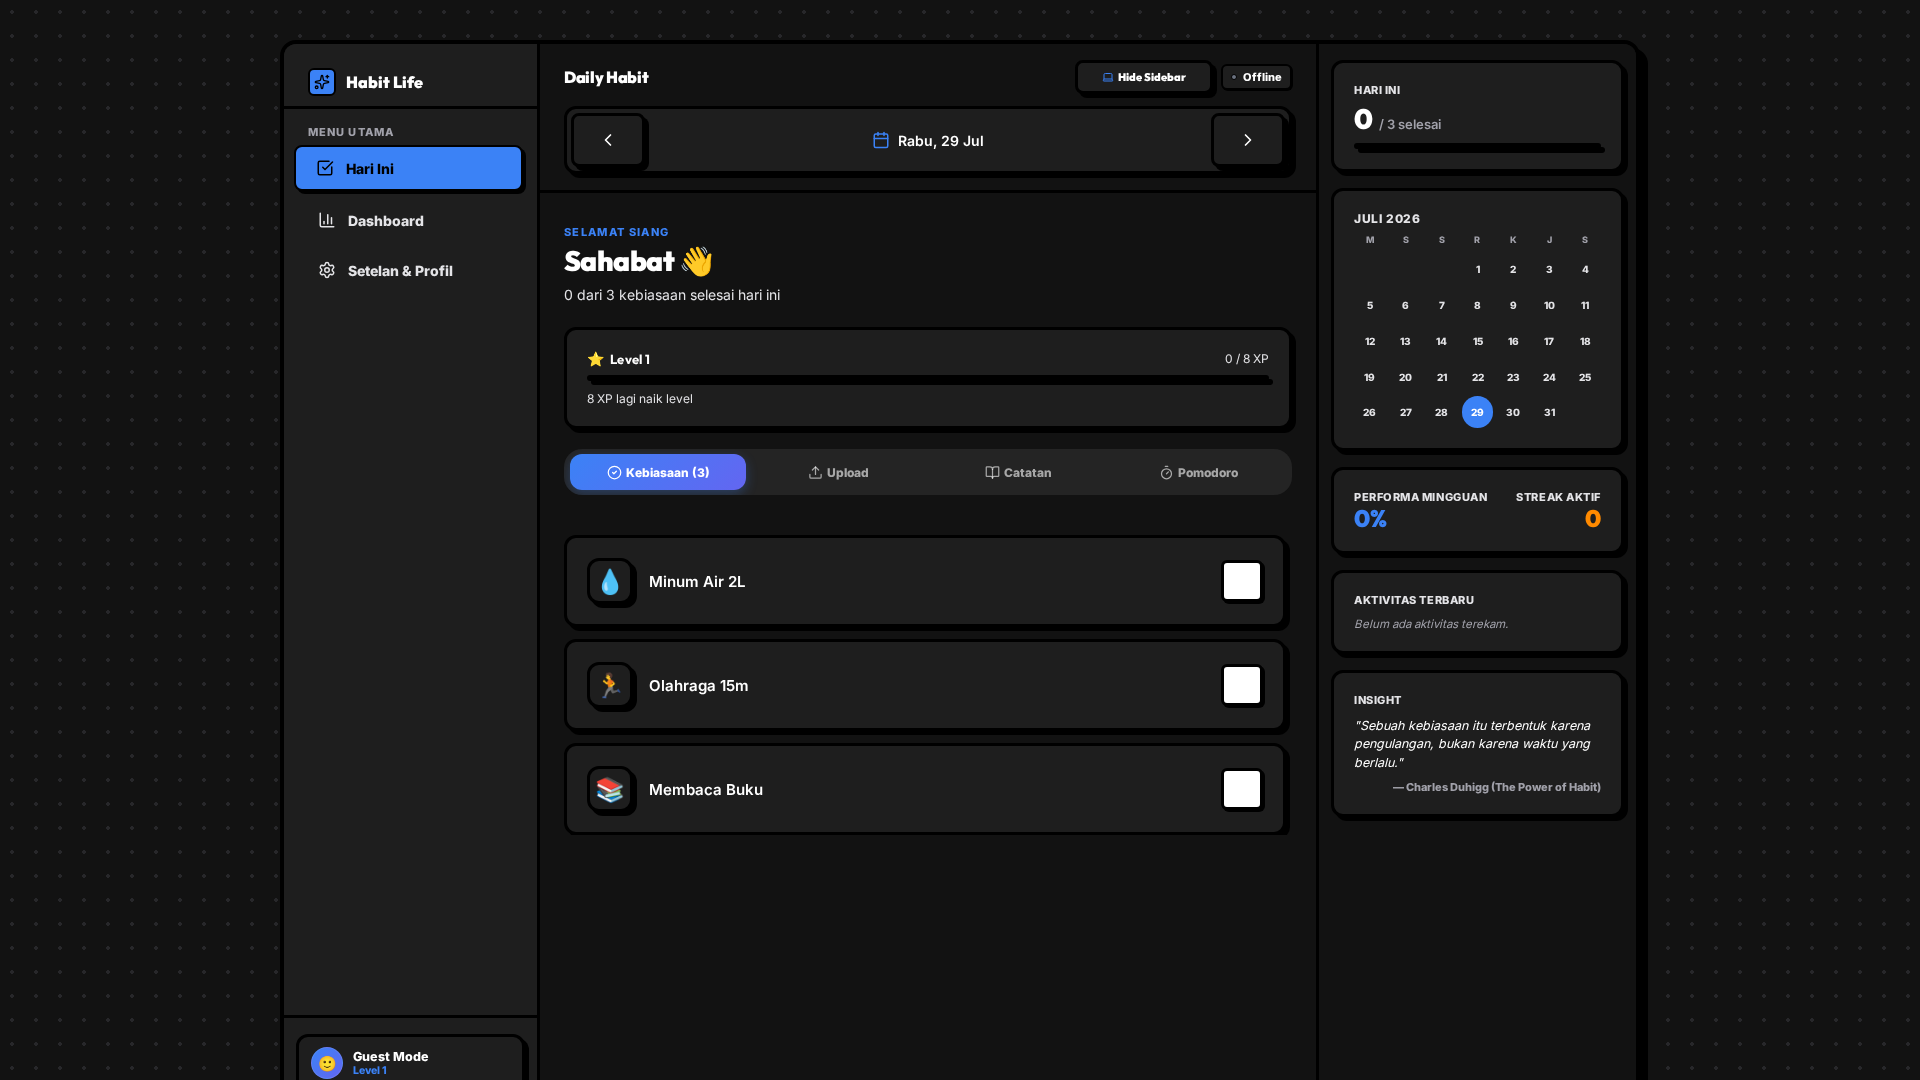Click the SELAMAT SIANG greeting label
This screenshot has width=1920, height=1080.
[x=616, y=232]
